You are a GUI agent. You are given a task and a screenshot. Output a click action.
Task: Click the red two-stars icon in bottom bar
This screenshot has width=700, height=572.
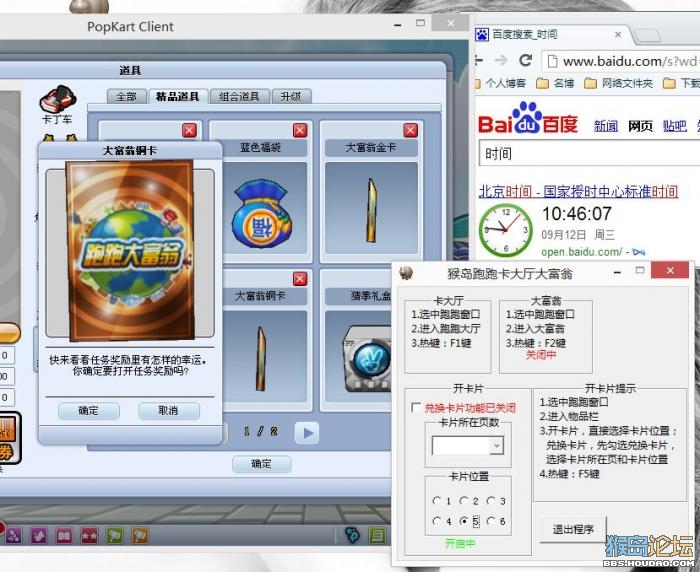click(x=89, y=535)
